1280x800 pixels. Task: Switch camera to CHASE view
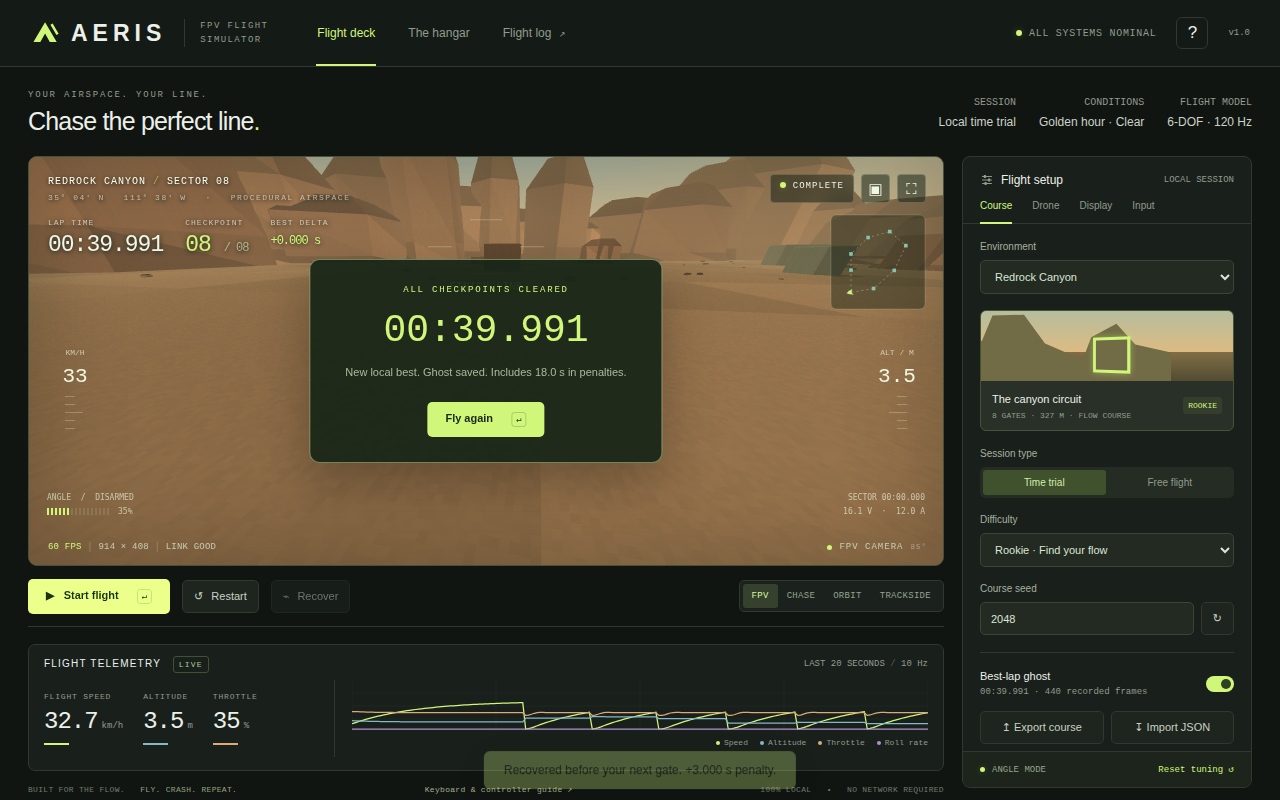801,596
